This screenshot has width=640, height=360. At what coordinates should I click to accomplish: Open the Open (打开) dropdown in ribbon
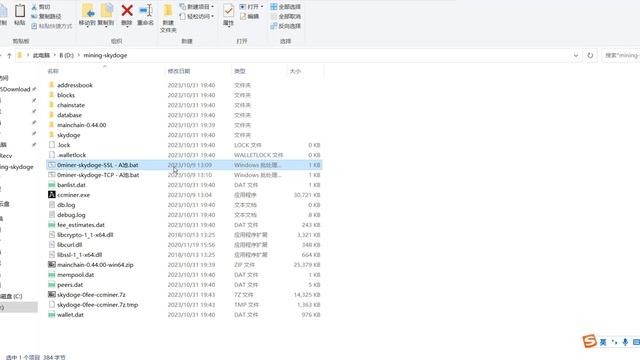251,7
